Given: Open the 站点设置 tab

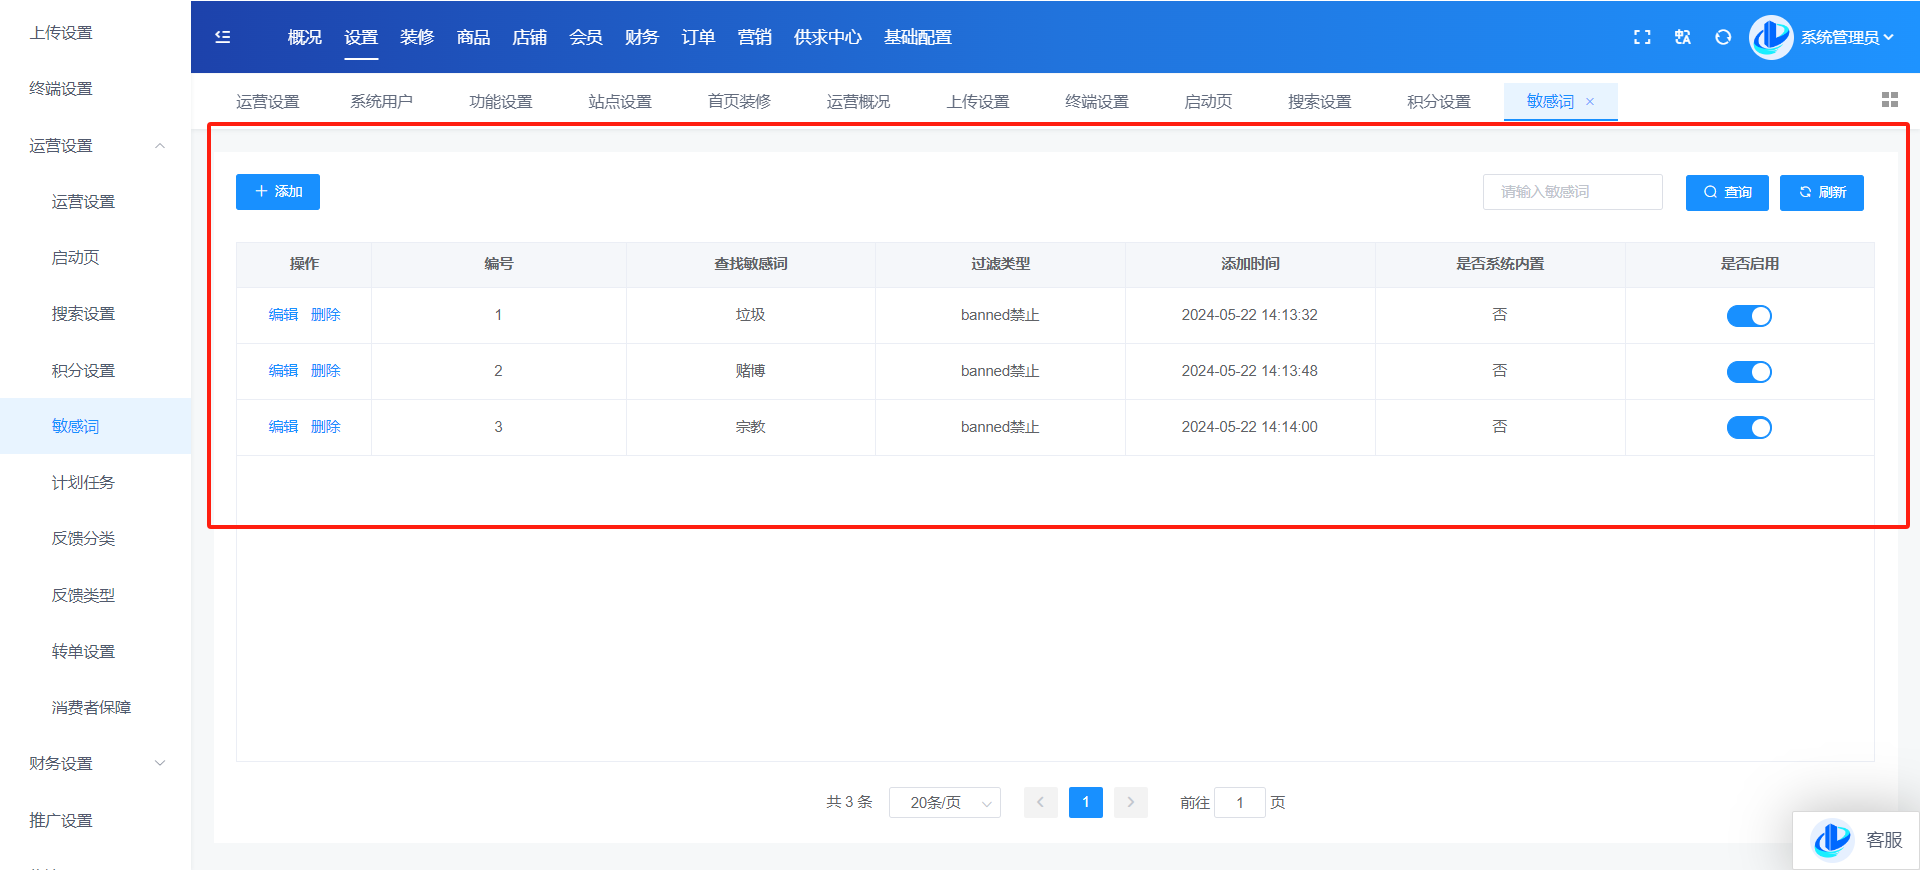Looking at the screenshot, I should [x=619, y=102].
